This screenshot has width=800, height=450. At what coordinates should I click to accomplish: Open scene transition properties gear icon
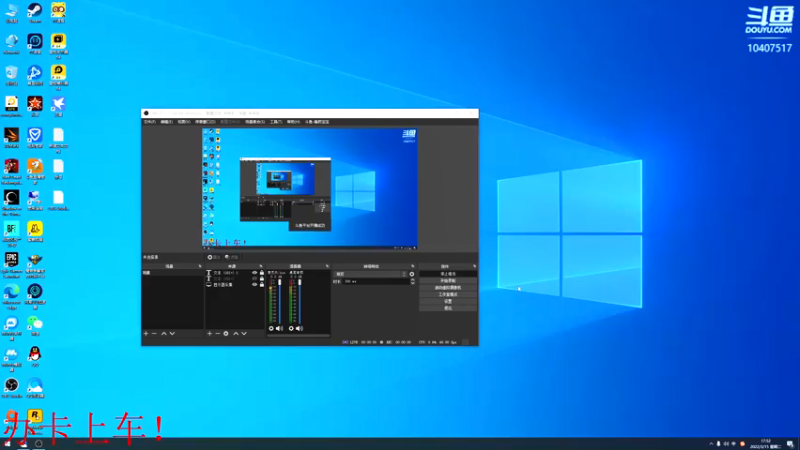(x=412, y=274)
